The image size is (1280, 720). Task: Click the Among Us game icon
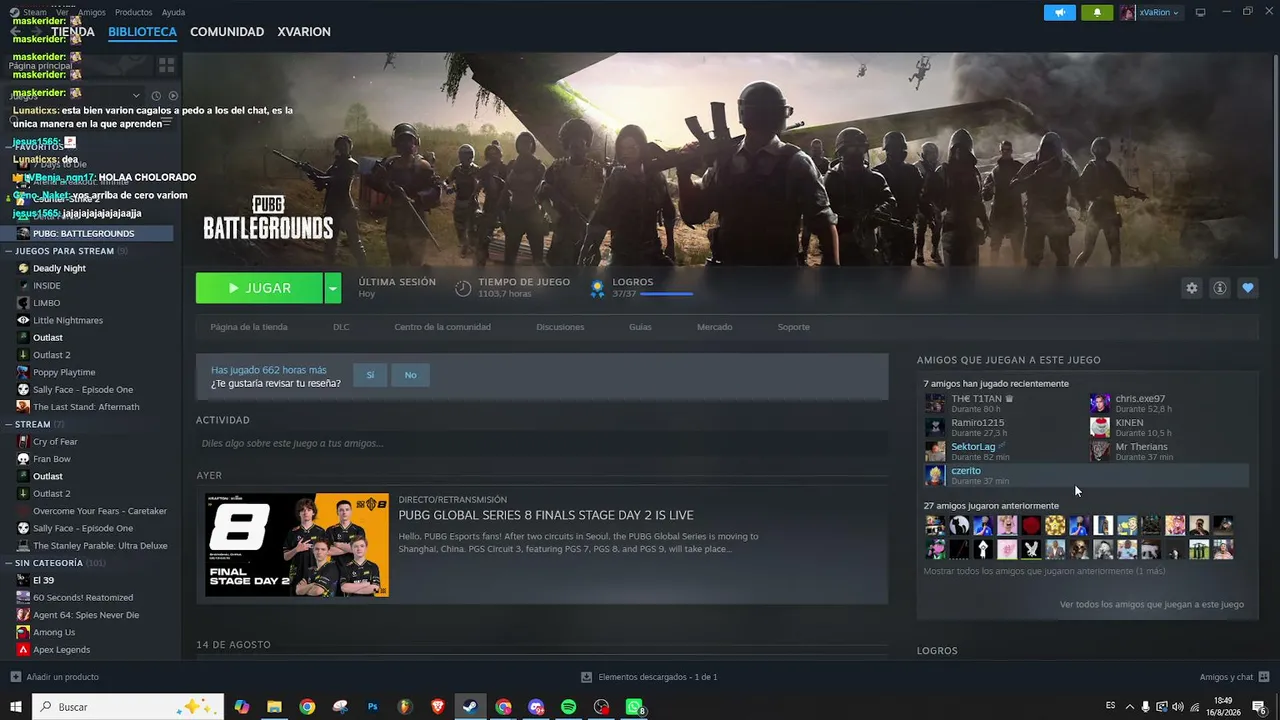(x=23, y=632)
